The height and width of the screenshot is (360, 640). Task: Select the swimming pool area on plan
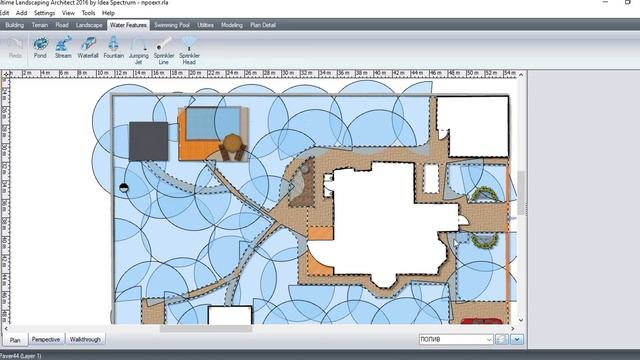(x=213, y=123)
